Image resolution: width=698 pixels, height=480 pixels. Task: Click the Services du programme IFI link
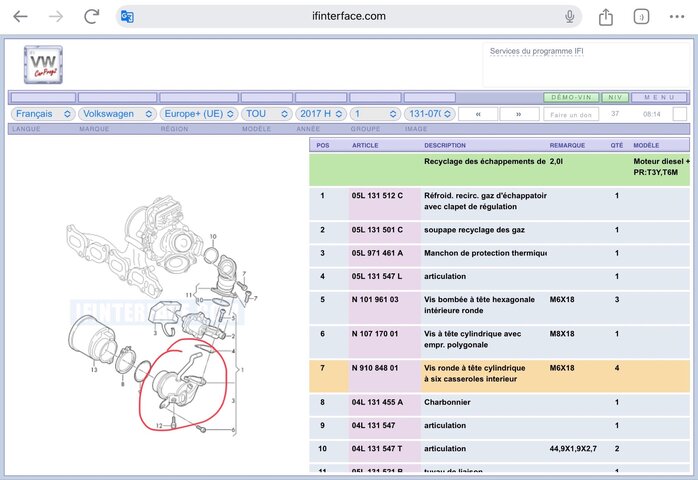(x=536, y=51)
